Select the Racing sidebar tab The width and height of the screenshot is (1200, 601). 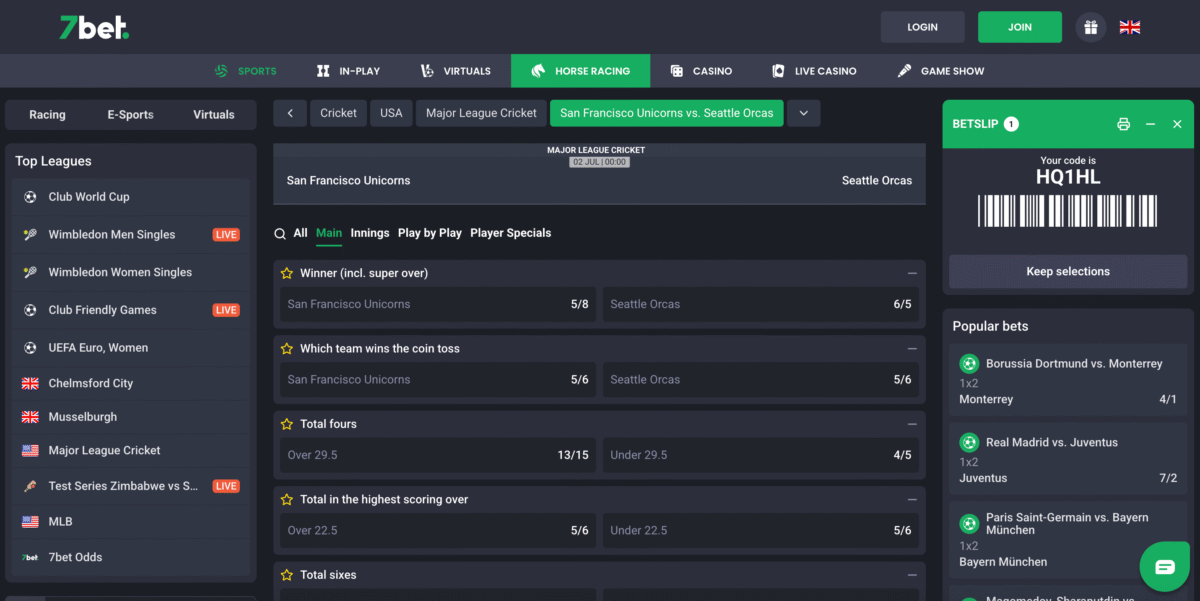pos(47,115)
